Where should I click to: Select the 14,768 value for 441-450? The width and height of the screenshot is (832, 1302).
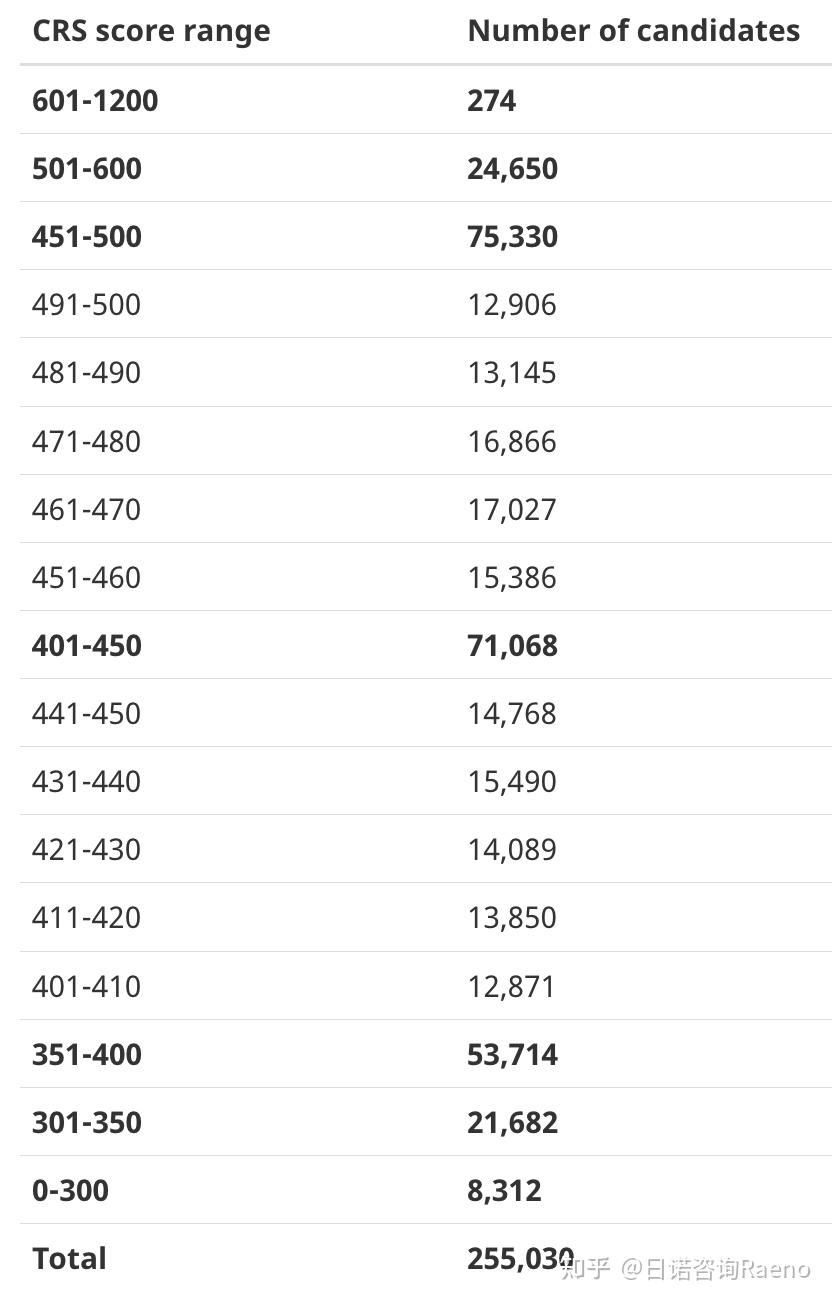point(511,713)
